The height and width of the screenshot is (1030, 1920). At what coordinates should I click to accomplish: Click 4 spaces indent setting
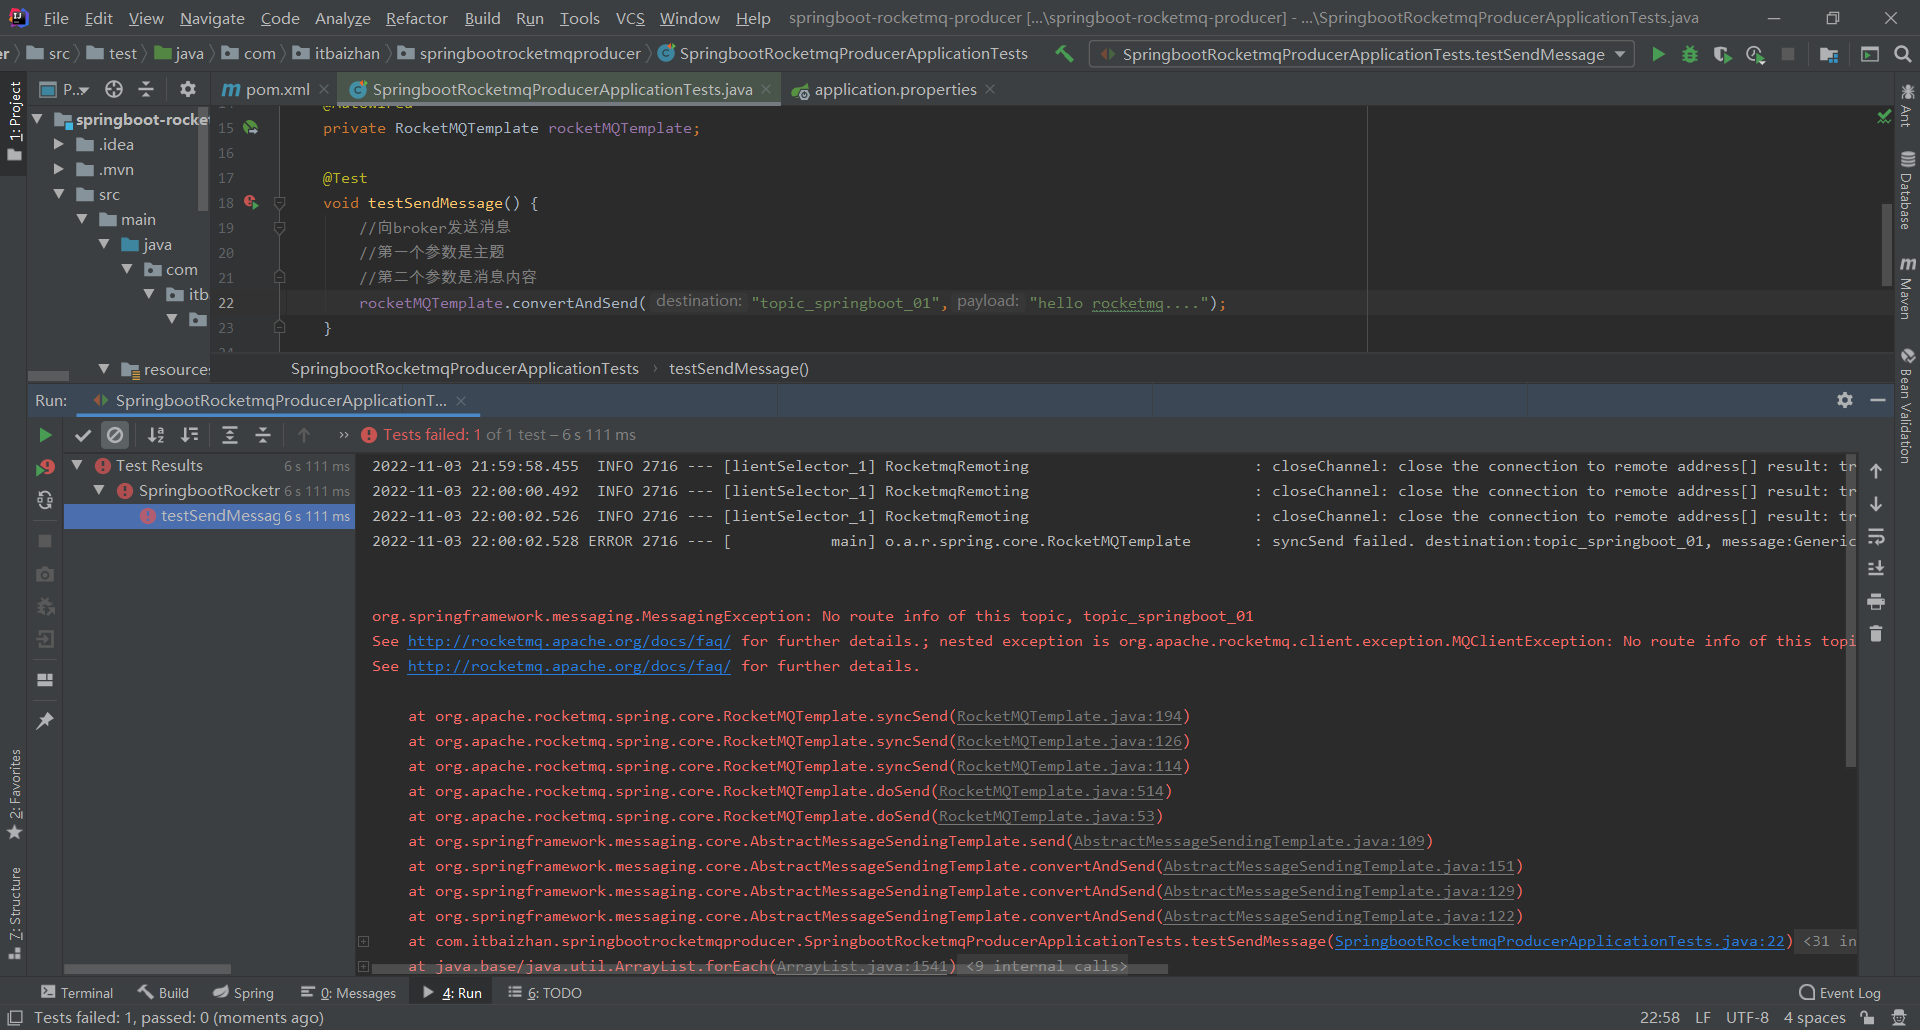(1814, 1017)
